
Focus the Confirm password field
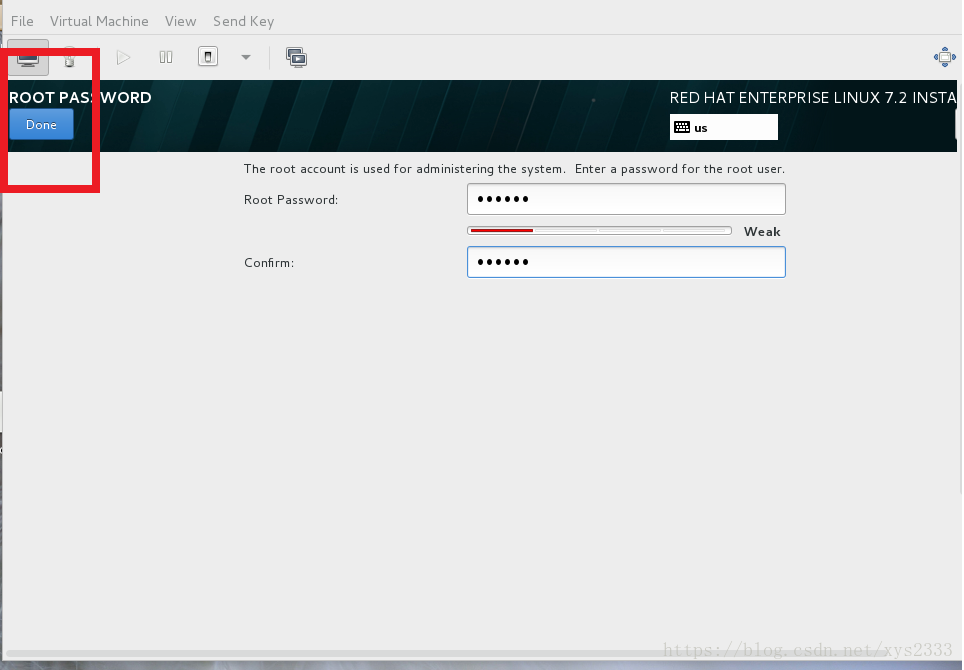pyautogui.click(x=626, y=262)
